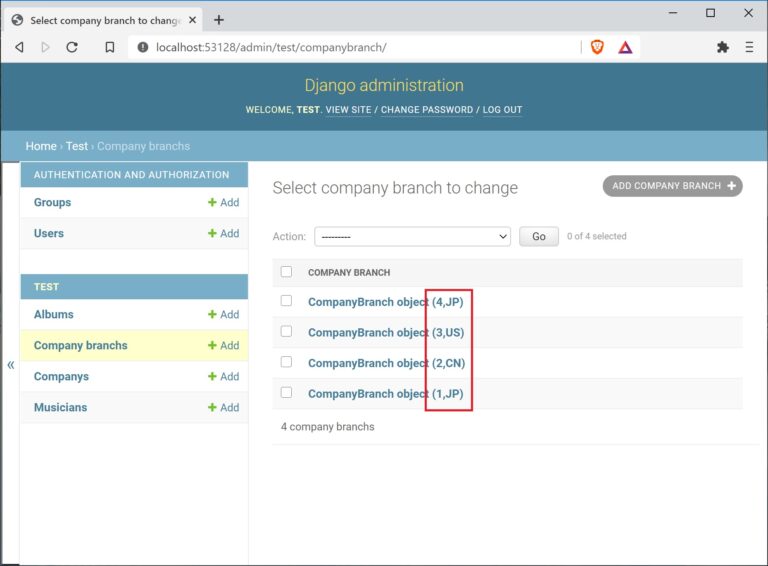Screen dimensions: 768x566
Task: Click the Brave Rewards triangle icon
Action: click(625, 47)
